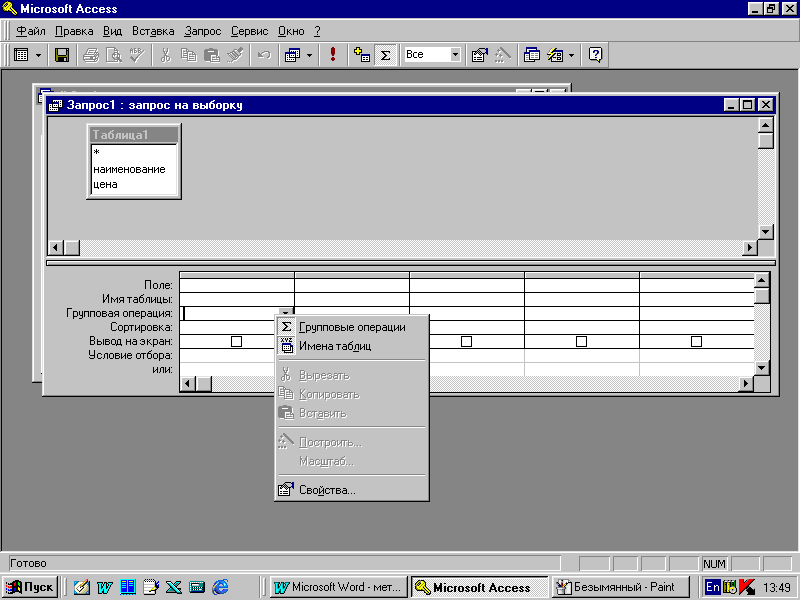This screenshot has height=600, width=800.
Task: Launch Word from the quick launch W icon
Action: click(105, 587)
